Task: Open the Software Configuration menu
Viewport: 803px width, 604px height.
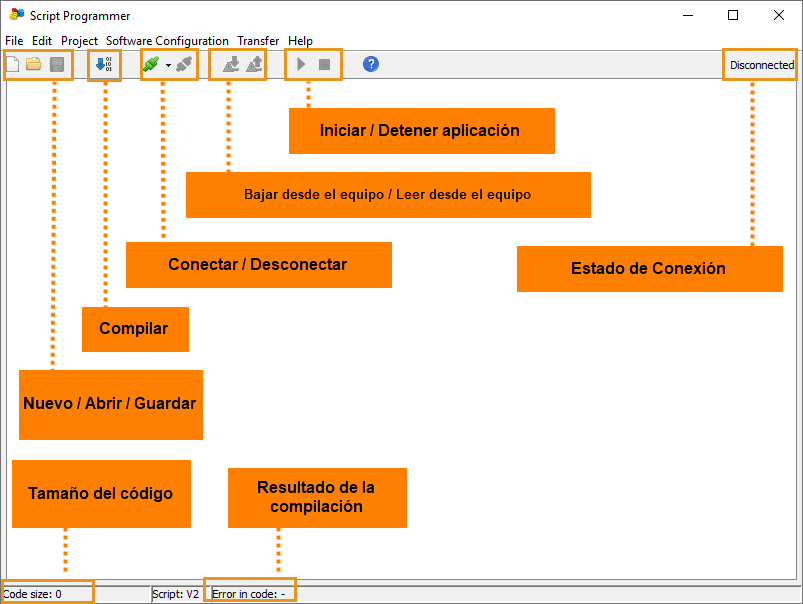Action: (167, 41)
